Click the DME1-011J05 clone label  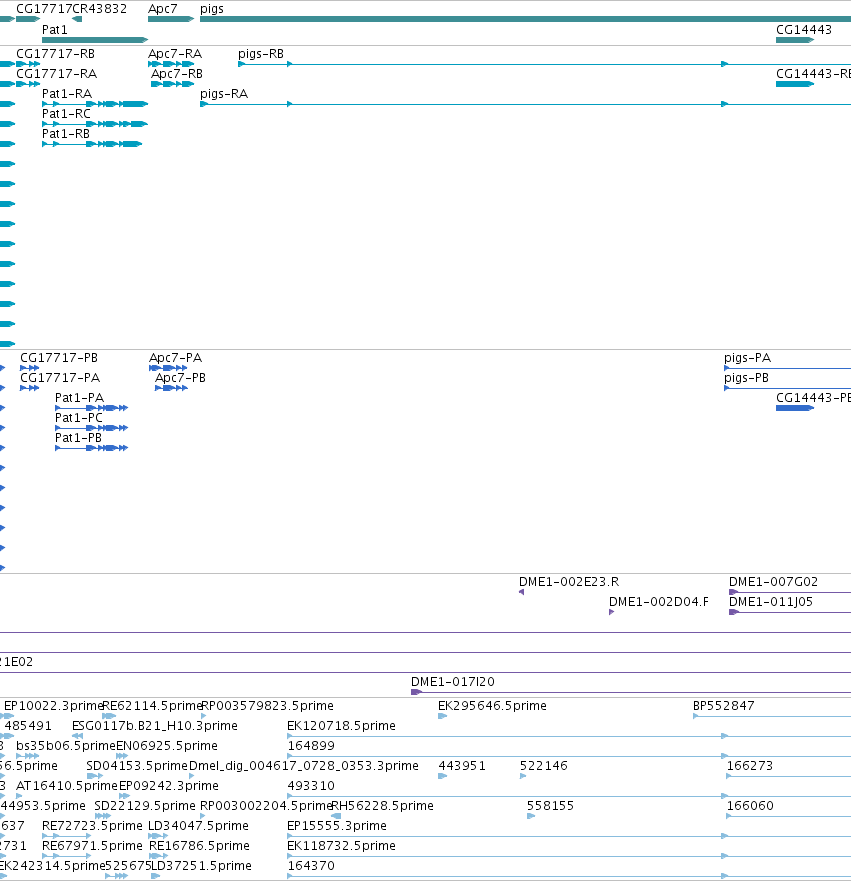click(x=770, y=602)
